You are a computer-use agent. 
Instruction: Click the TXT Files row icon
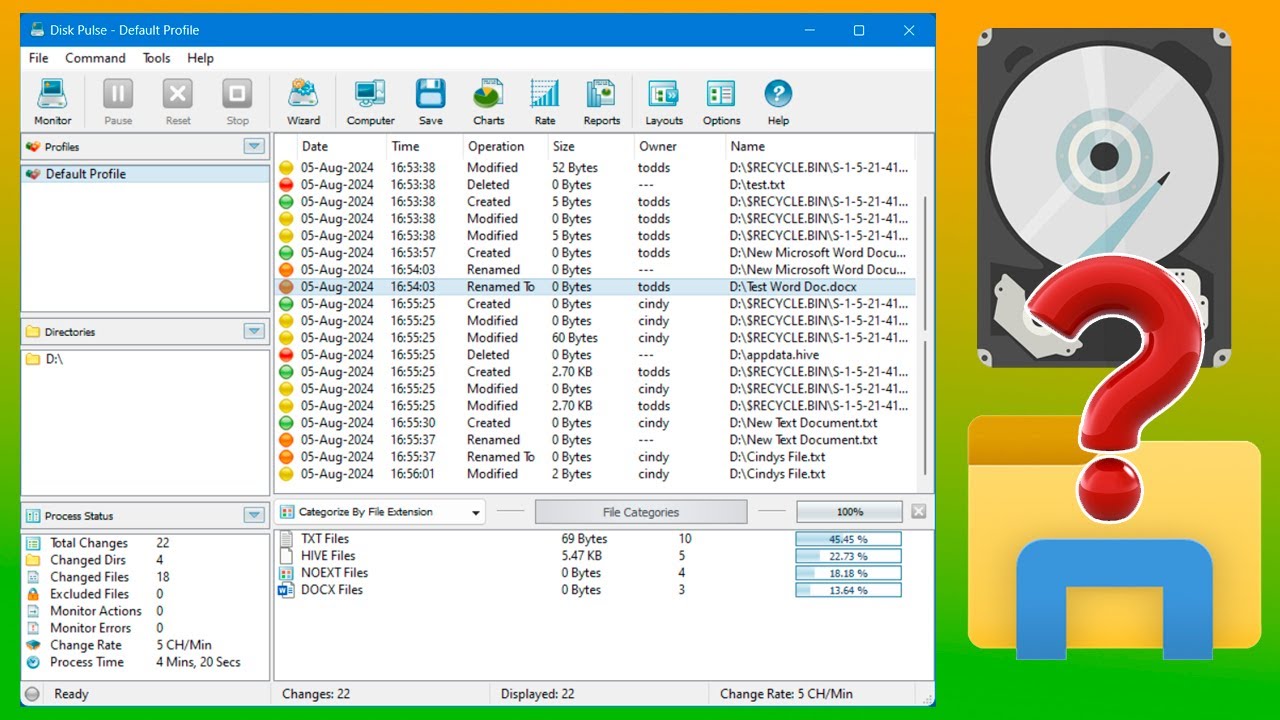click(286, 539)
